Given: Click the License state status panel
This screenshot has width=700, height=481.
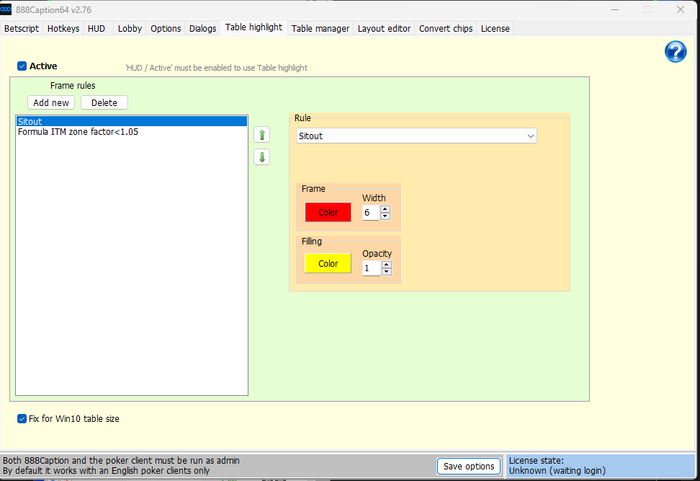Looking at the screenshot, I should click(600, 465).
